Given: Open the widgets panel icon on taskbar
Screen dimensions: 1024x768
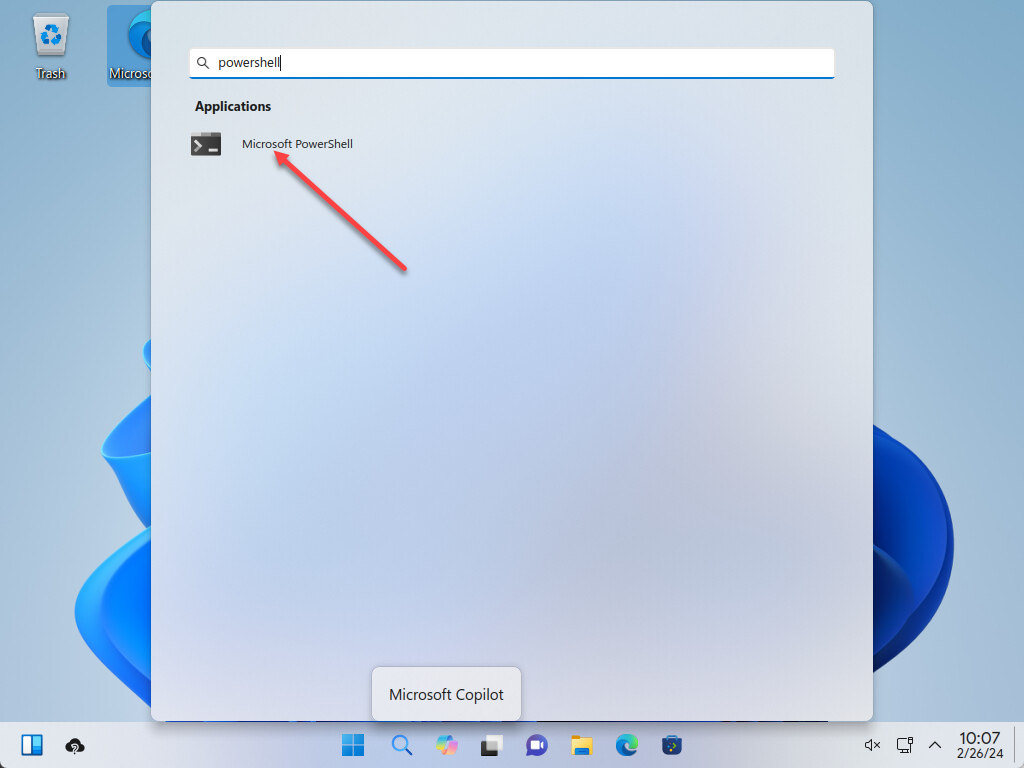Looking at the screenshot, I should 32,745.
